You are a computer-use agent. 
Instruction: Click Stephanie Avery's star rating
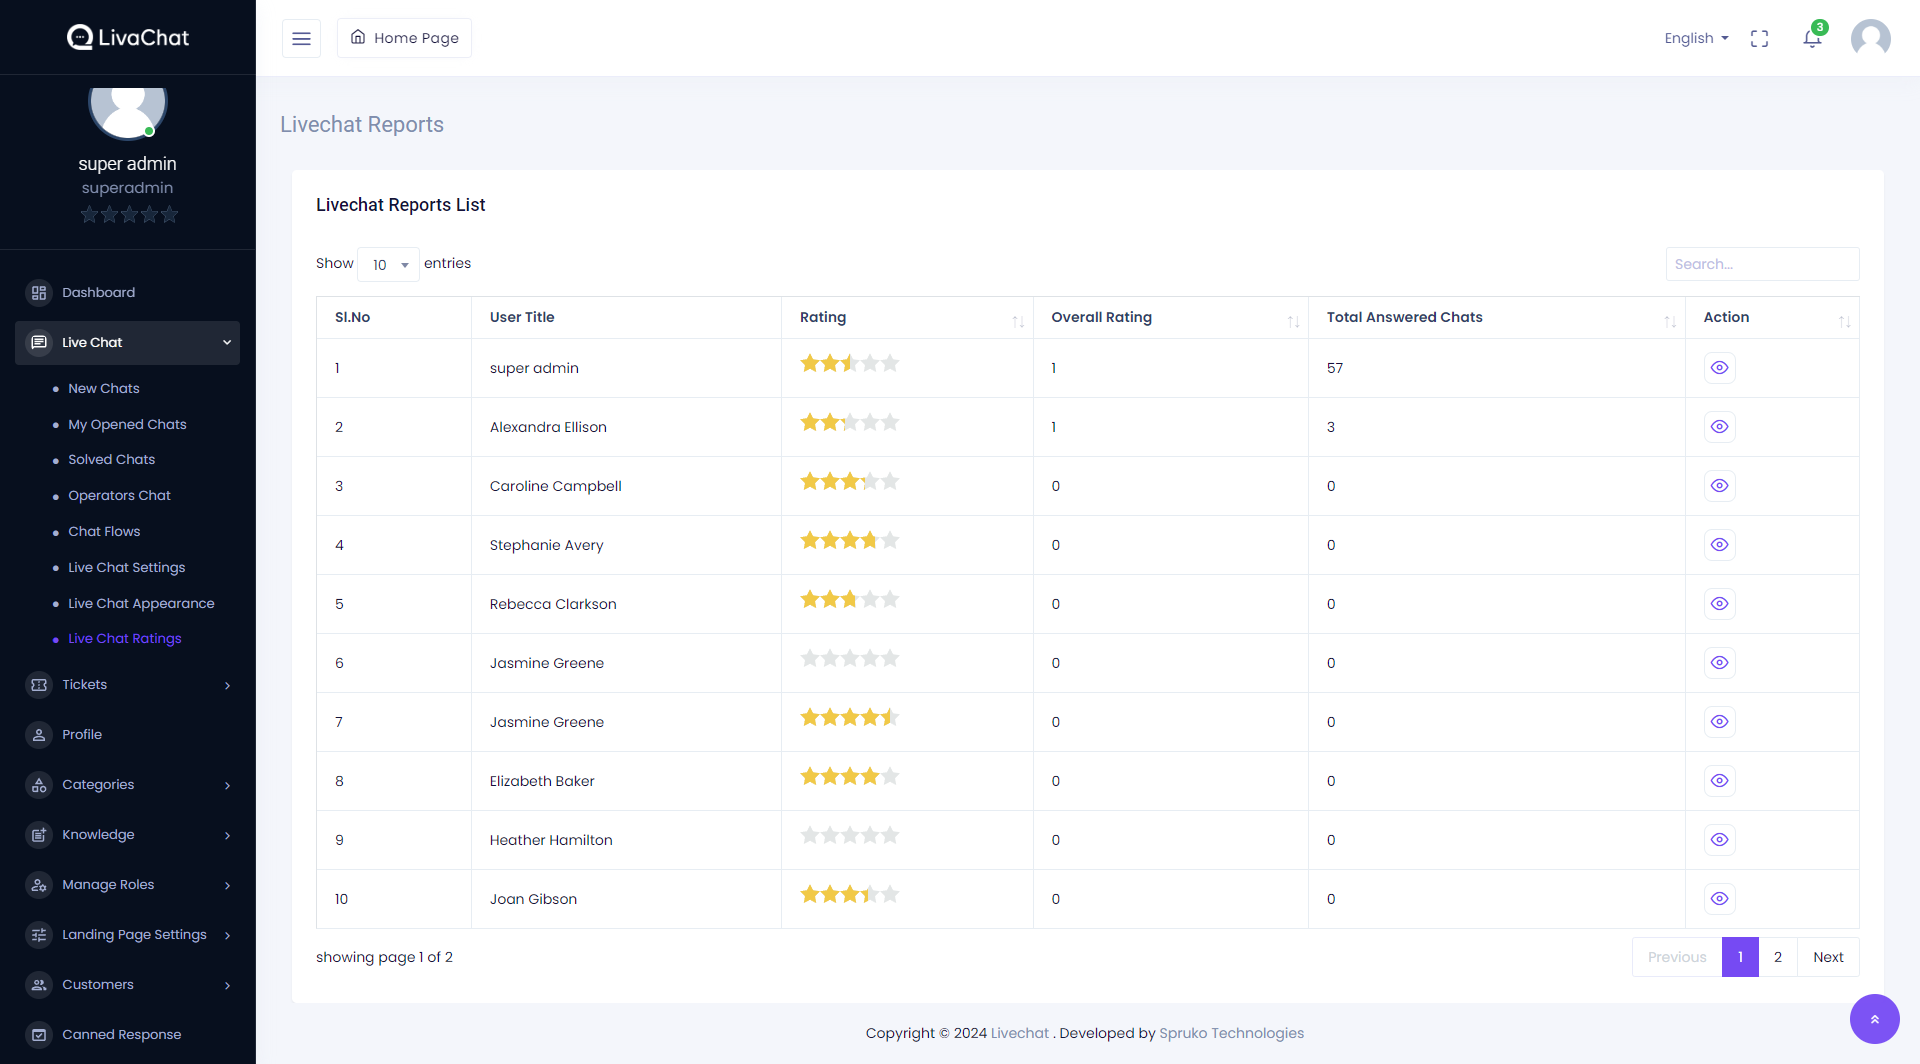(849, 541)
